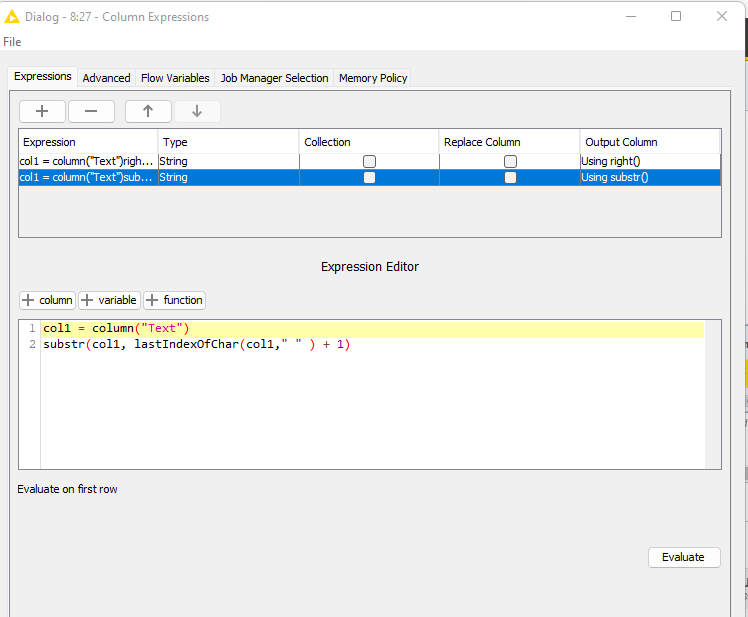This screenshot has width=748, height=617.
Task: Click the Replace Column header
Action: coord(509,142)
